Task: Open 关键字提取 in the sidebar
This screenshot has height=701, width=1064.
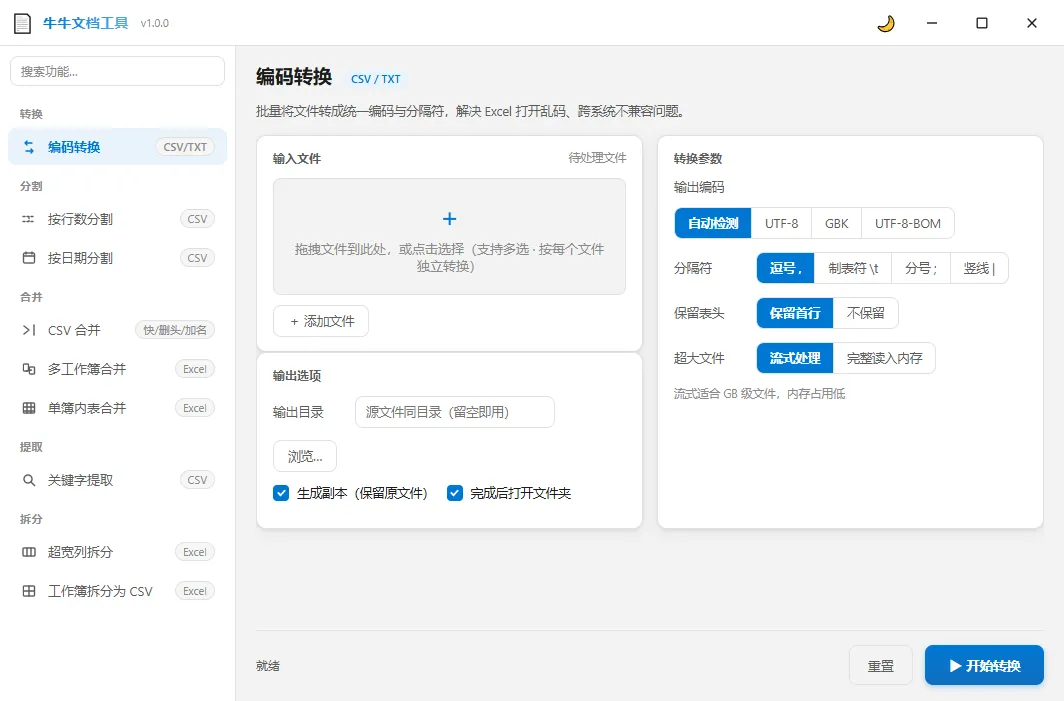Action: point(117,480)
